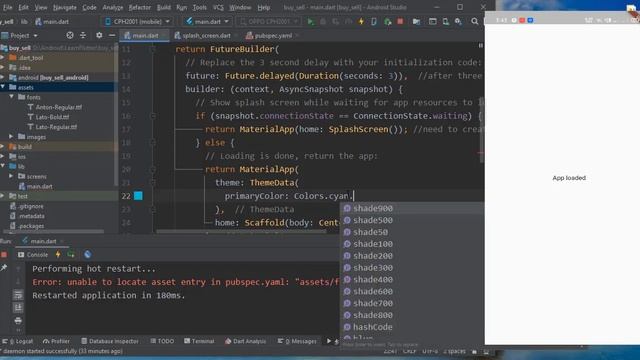Viewport: 640px width, 360px height.
Task: Choose hashCode from completion popup
Action: (x=412, y=327)
